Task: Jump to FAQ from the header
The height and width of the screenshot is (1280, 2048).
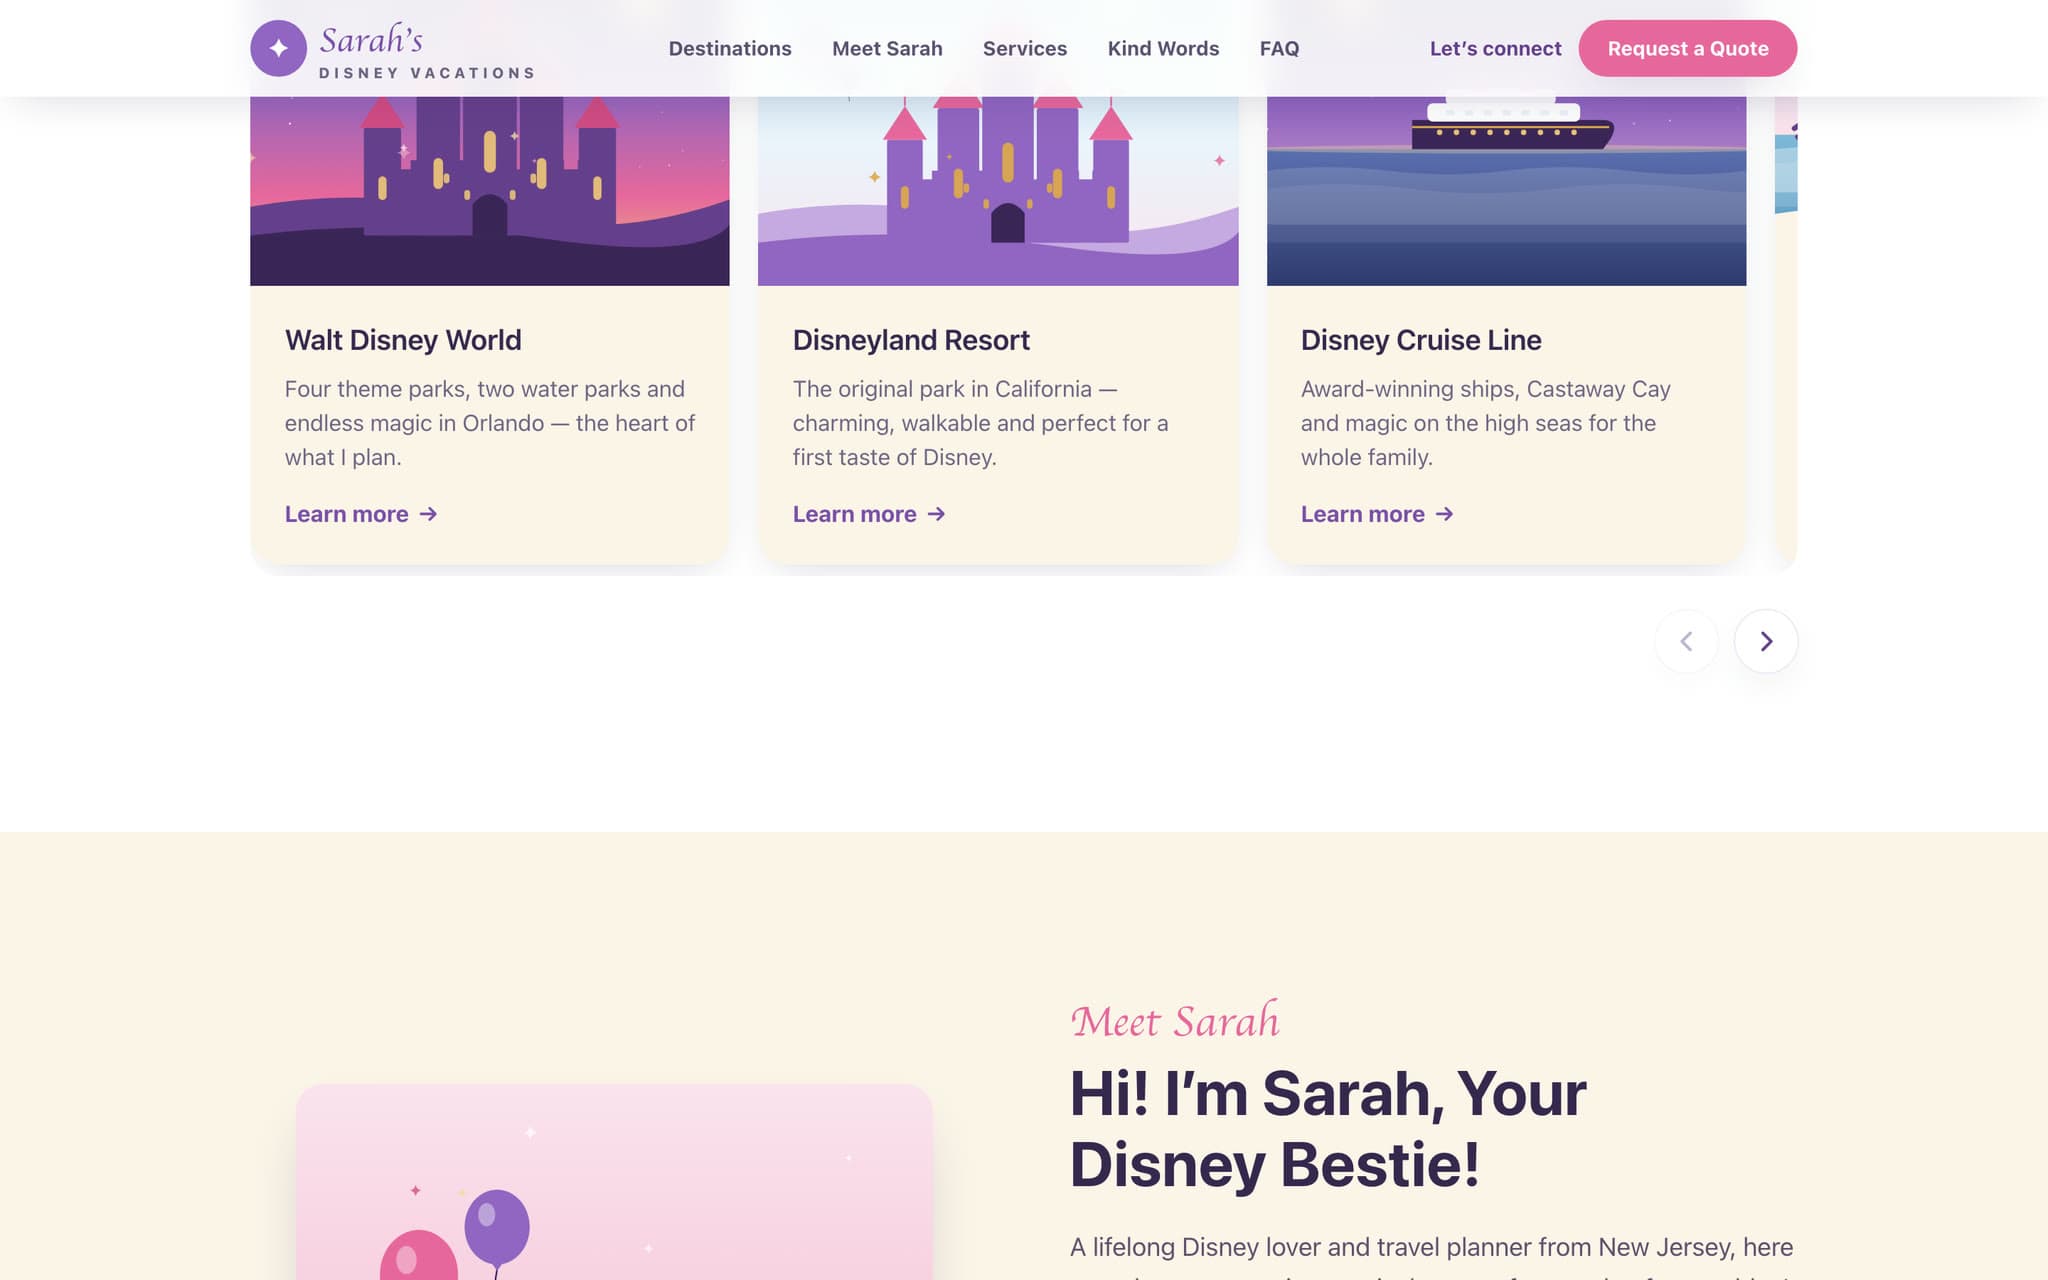Action: tap(1279, 48)
